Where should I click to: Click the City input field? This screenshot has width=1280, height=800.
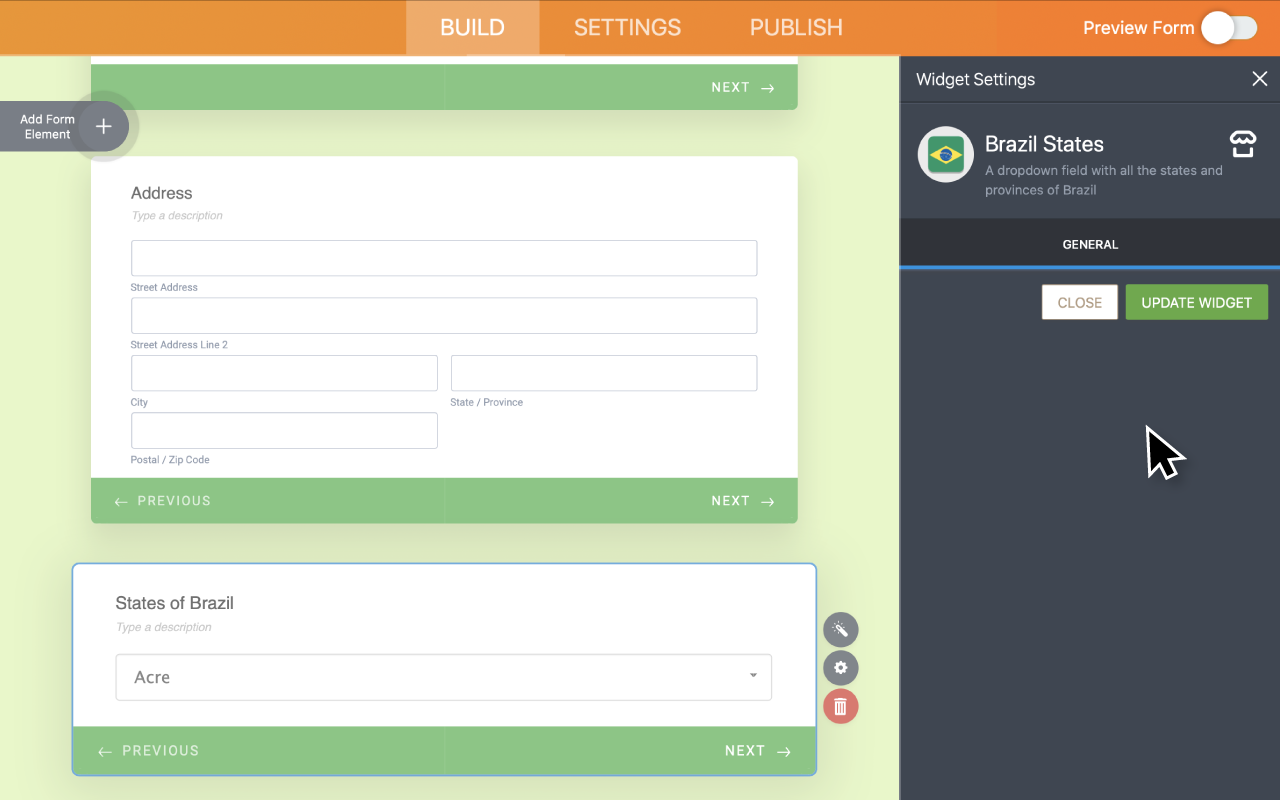(x=283, y=372)
